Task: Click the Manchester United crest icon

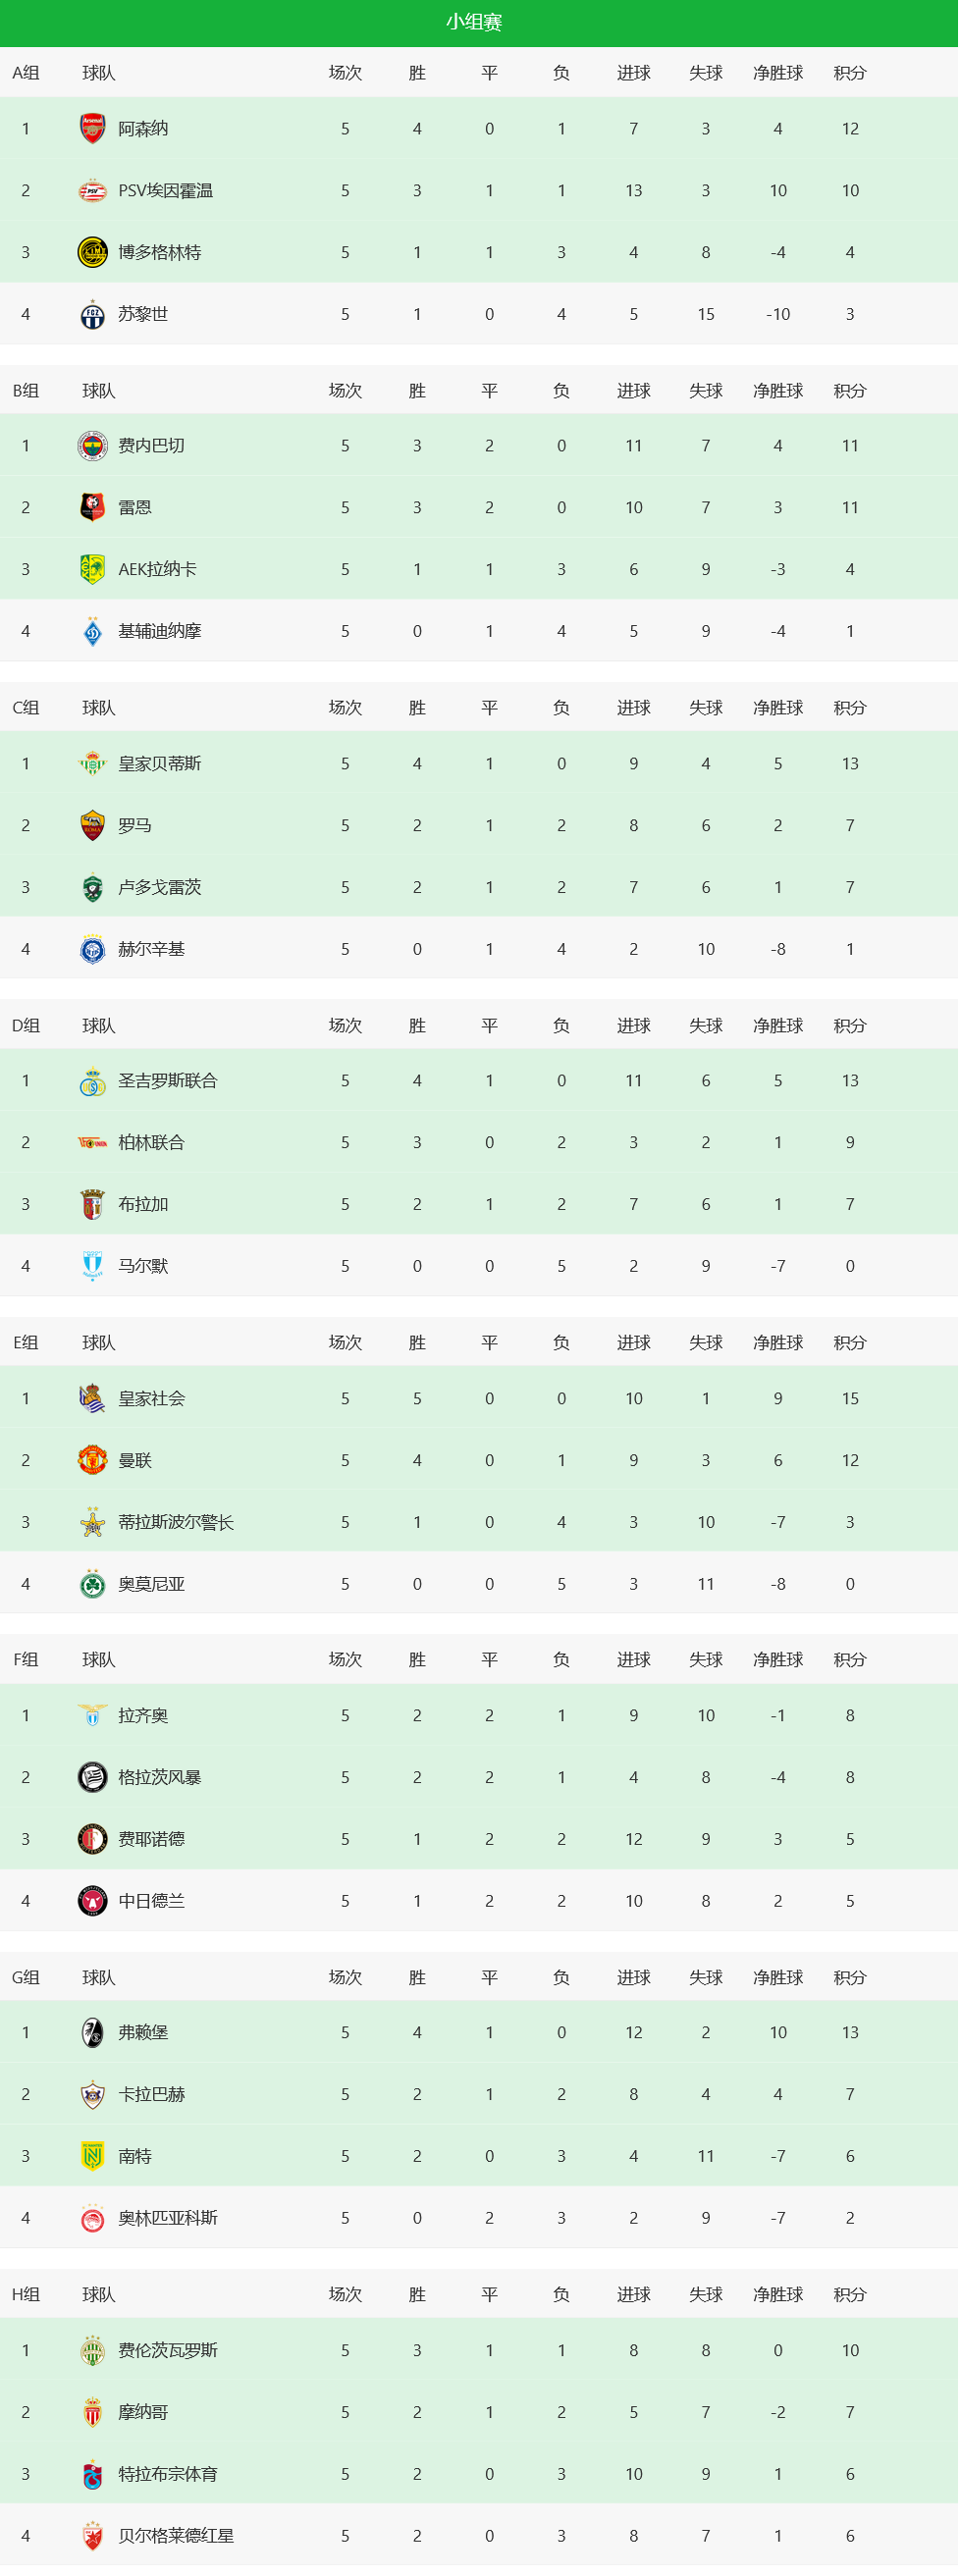Action: [92, 1460]
